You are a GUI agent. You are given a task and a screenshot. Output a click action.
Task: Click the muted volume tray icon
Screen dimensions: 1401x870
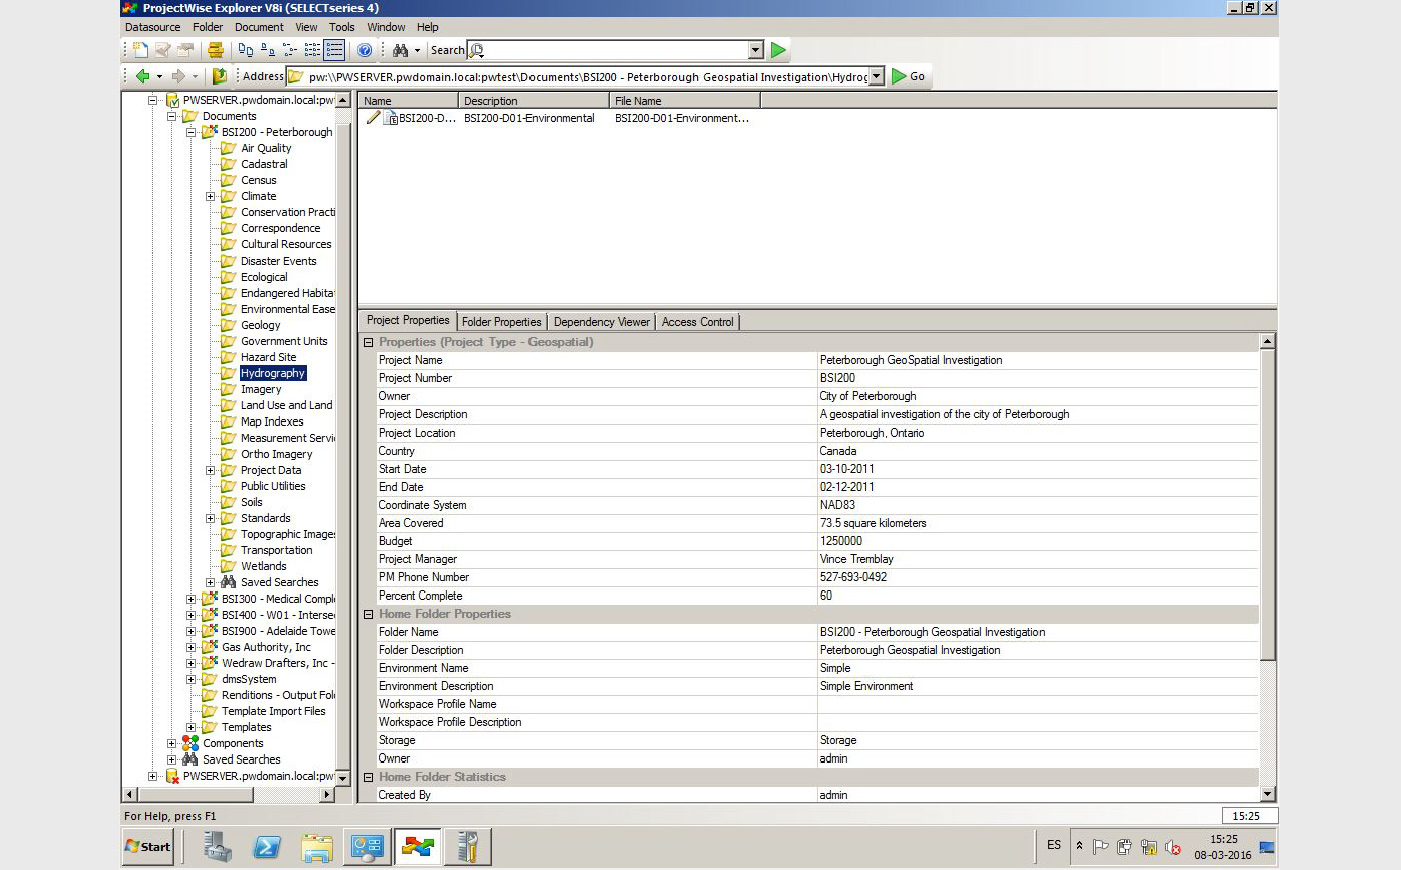(x=1174, y=847)
